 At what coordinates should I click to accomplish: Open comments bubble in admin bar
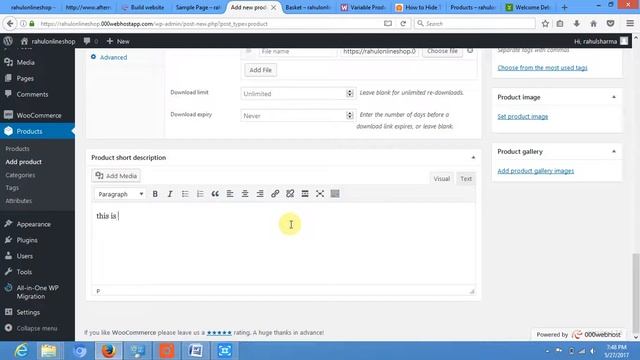click(x=90, y=41)
